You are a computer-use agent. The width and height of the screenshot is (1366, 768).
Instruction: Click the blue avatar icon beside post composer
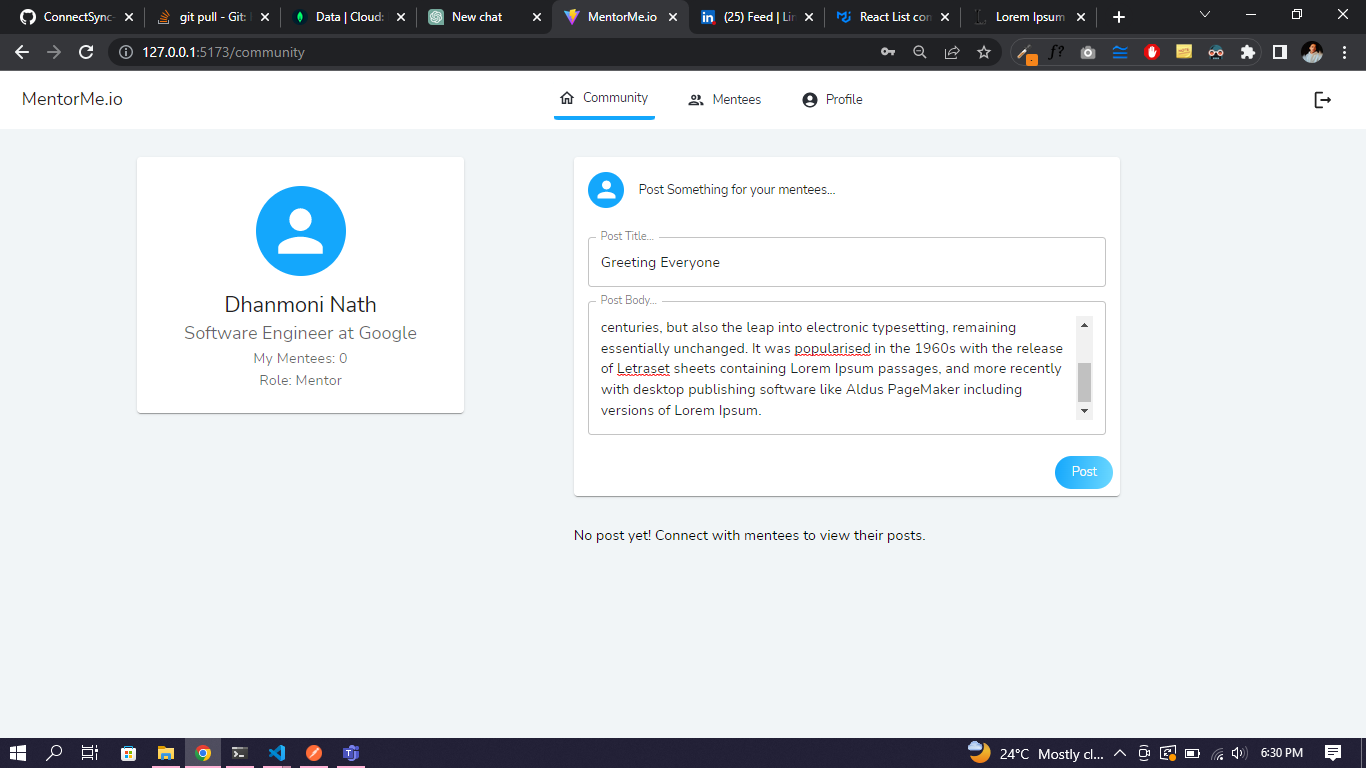pos(606,189)
